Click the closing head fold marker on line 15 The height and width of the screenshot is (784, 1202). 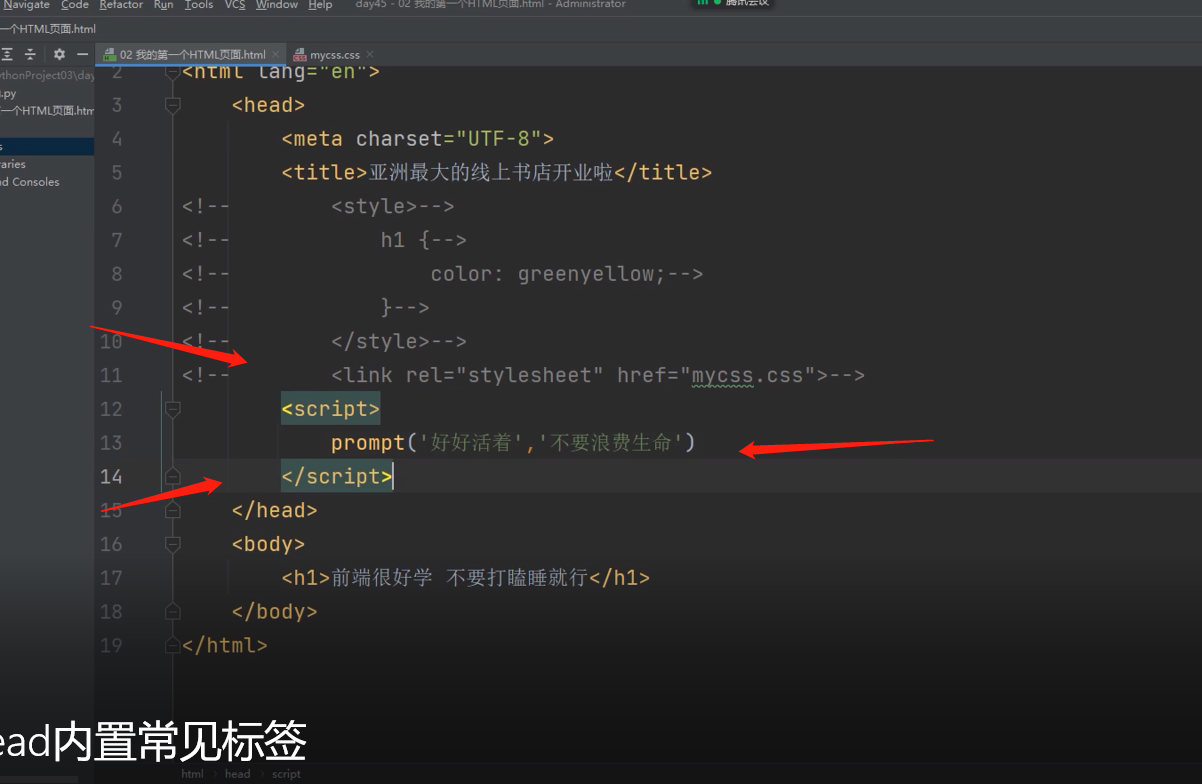(172, 510)
